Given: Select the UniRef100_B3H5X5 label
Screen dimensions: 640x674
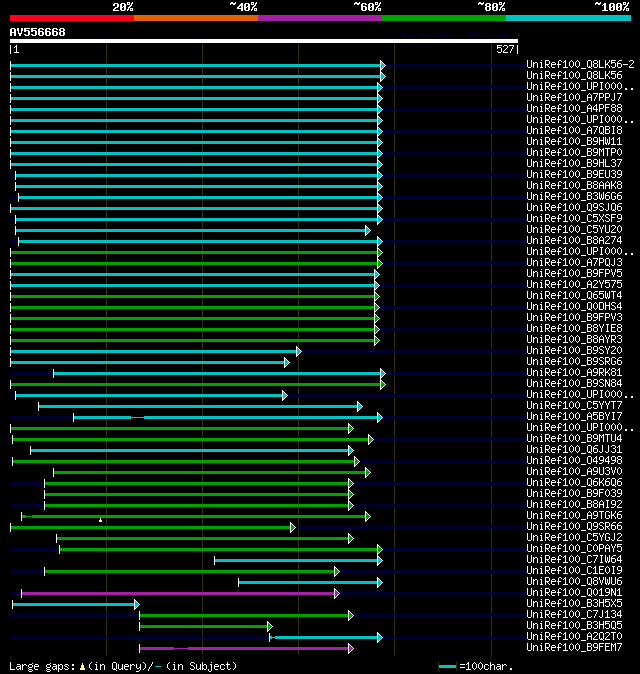Looking at the screenshot, I should (x=574, y=604).
